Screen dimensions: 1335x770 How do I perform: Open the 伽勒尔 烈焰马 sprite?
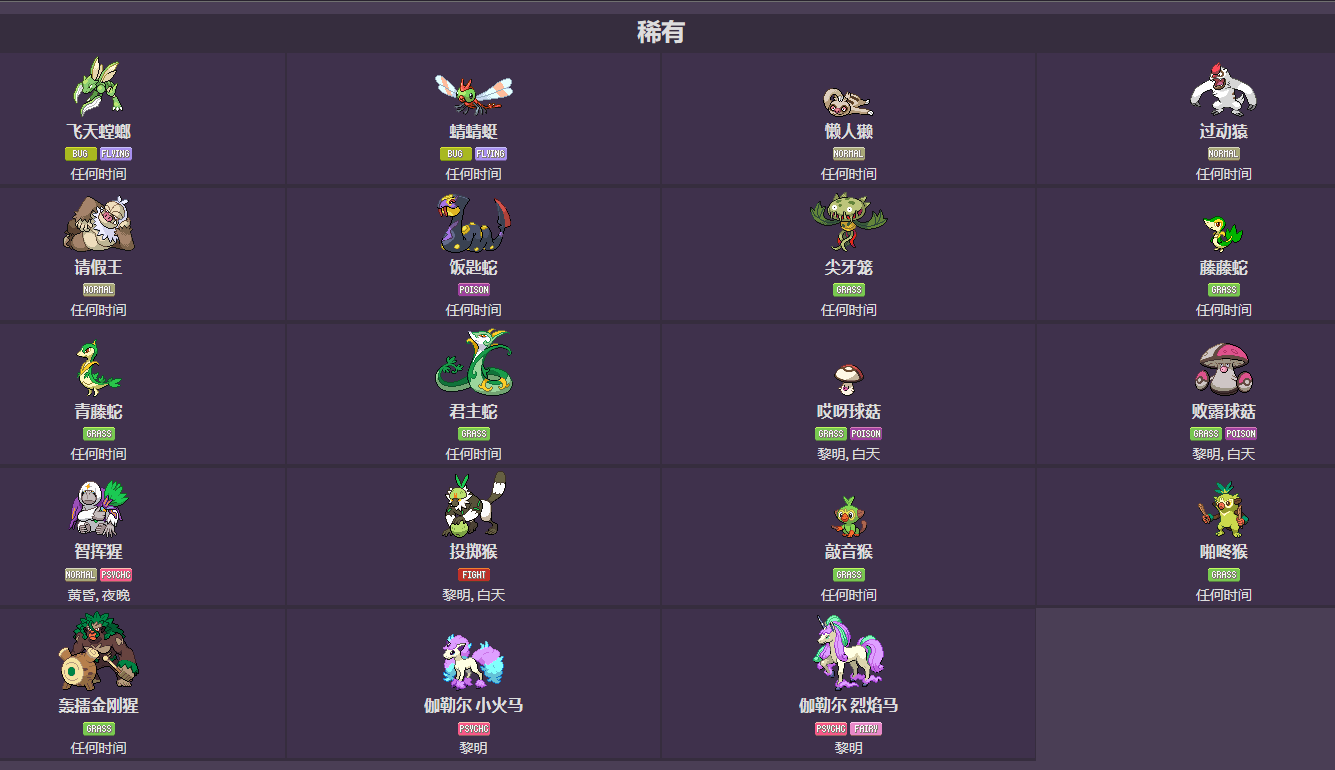tap(848, 653)
